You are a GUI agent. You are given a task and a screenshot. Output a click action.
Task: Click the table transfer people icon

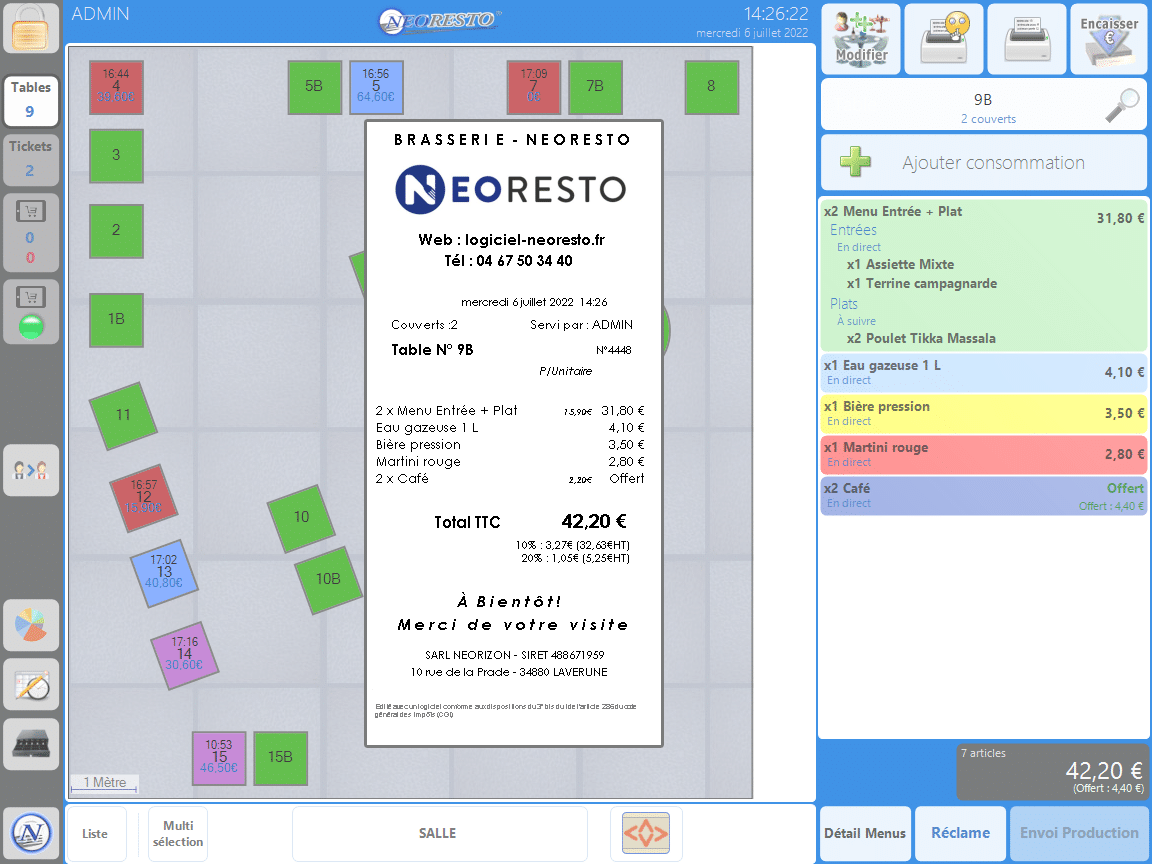click(x=31, y=470)
